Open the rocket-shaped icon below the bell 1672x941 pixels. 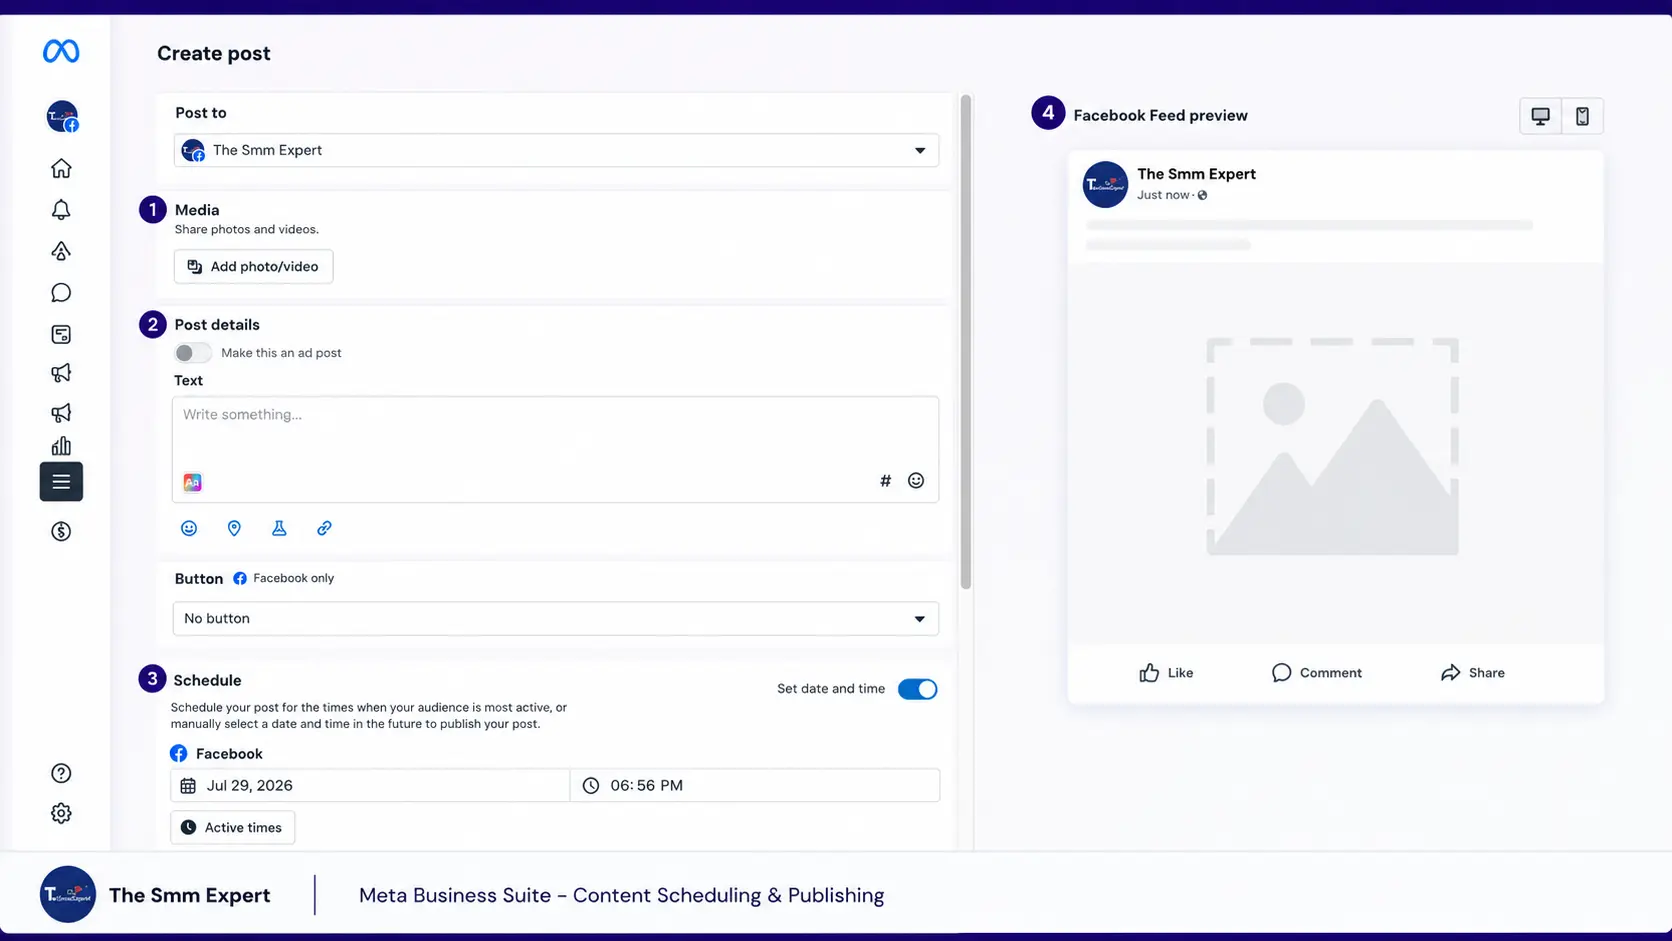(61, 251)
